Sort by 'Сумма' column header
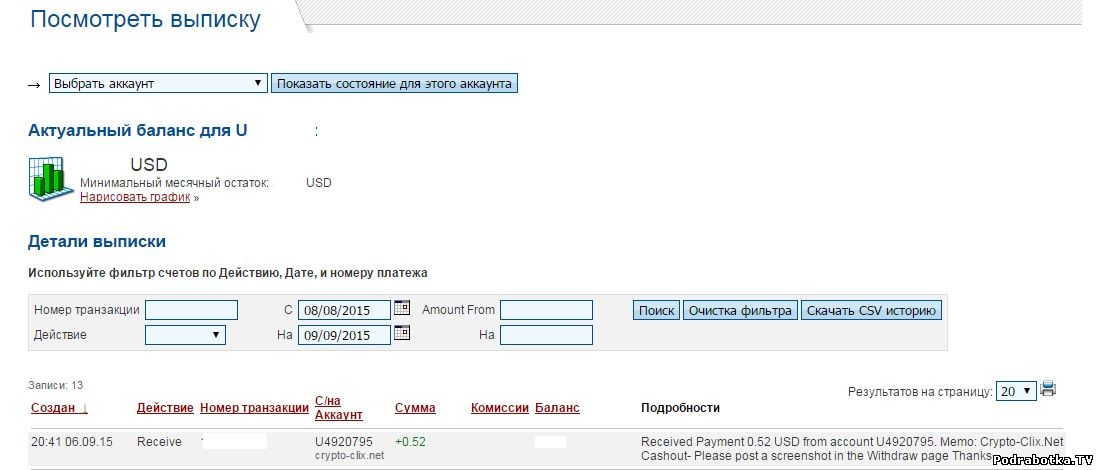Image resolution: width=1098 pixels, height=470 pixels. point(415,408)
